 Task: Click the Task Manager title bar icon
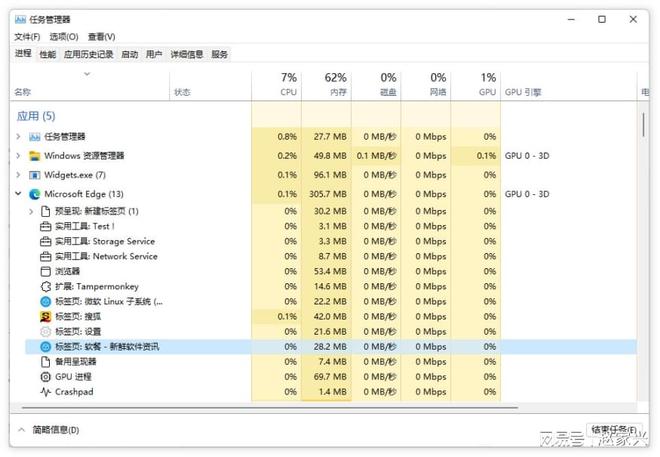(x=20, y=19)
